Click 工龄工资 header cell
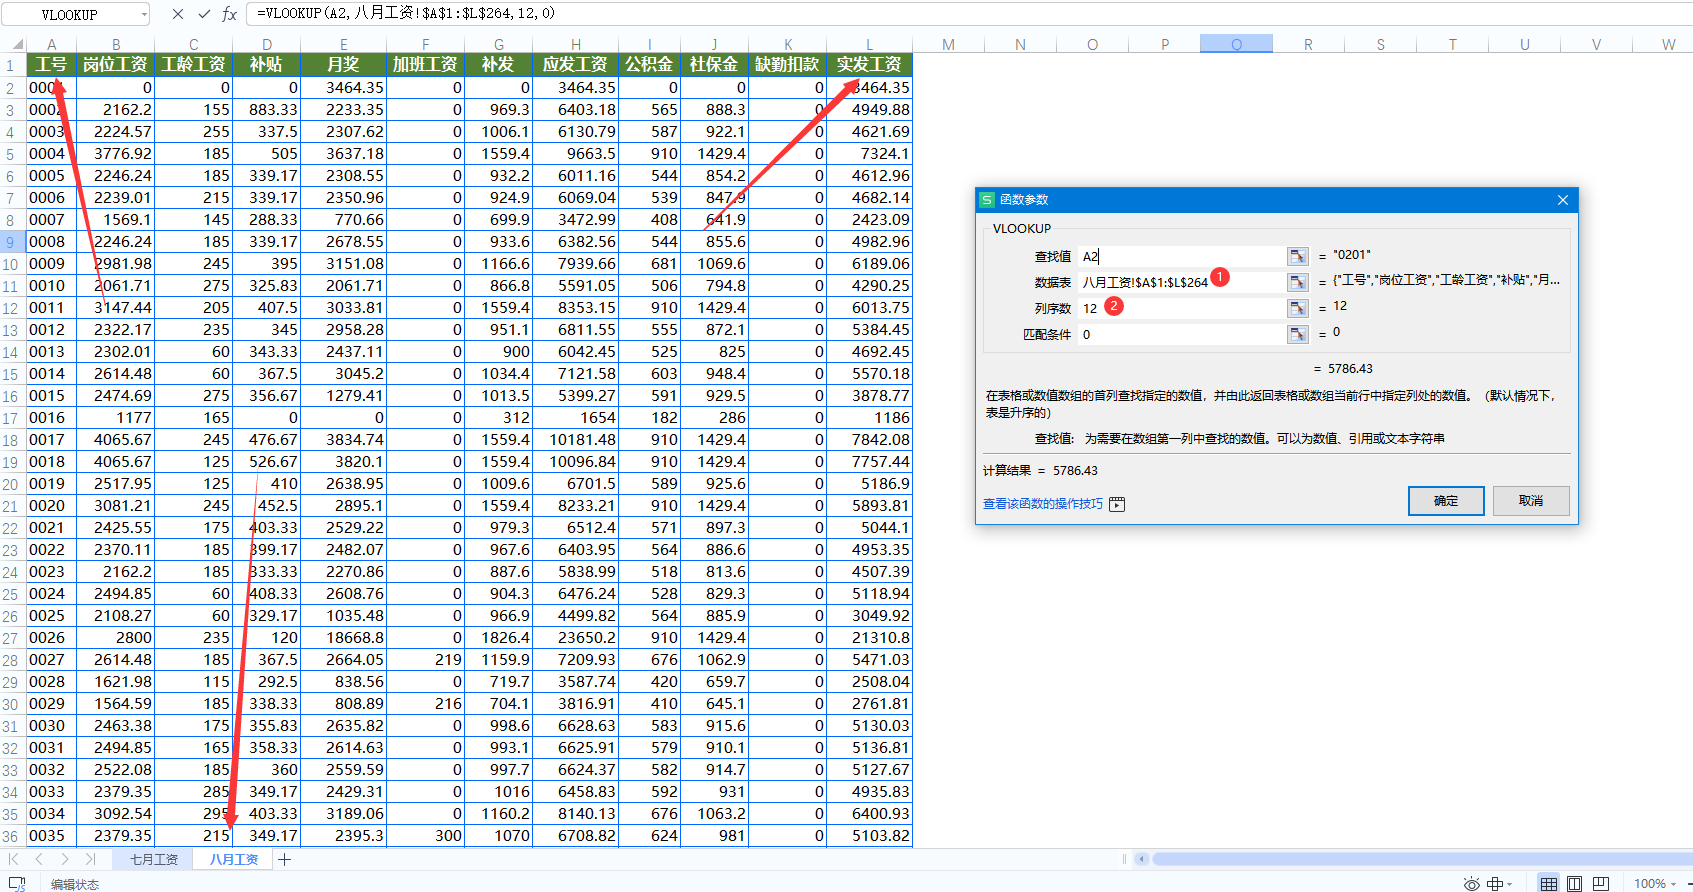Screen dimensions: 1693x892 (x=193, y=64)
